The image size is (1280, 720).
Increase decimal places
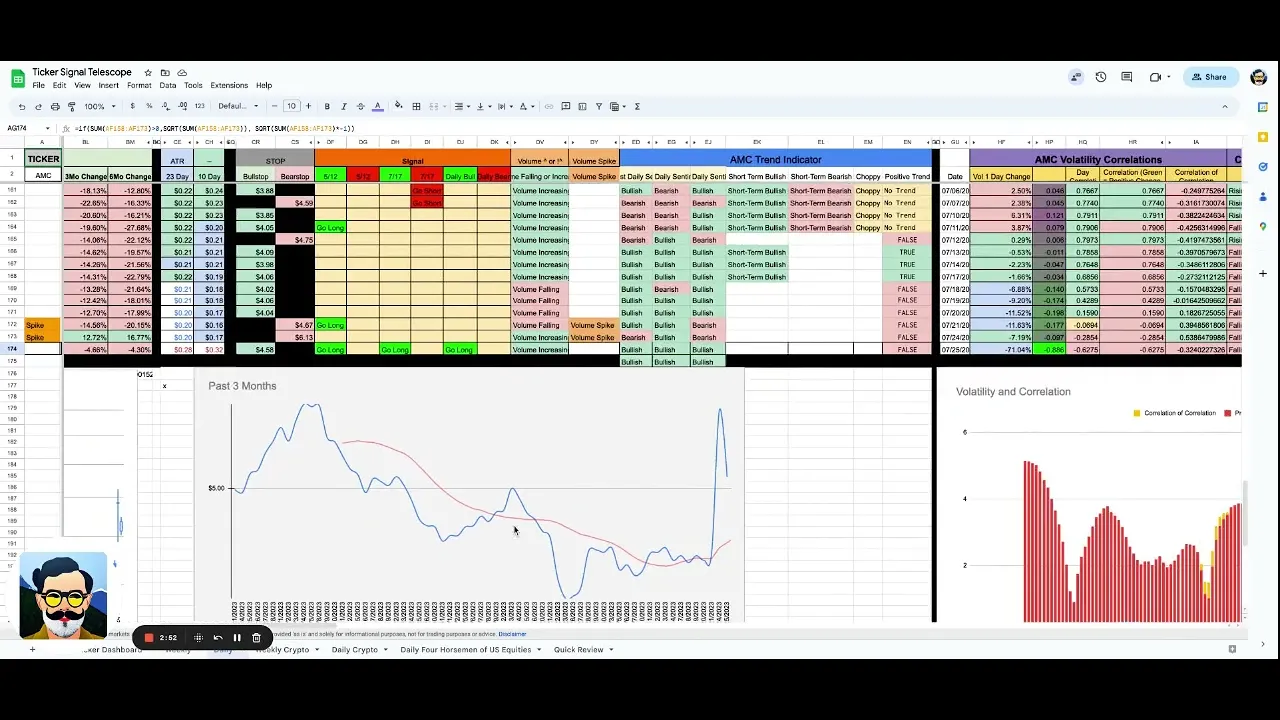click(183, 106)
